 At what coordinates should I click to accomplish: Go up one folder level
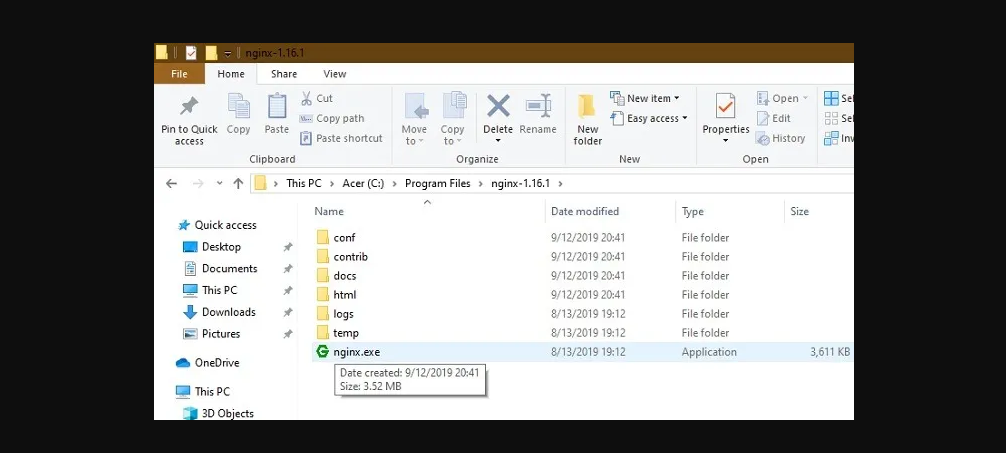click(x=238, y=184)
